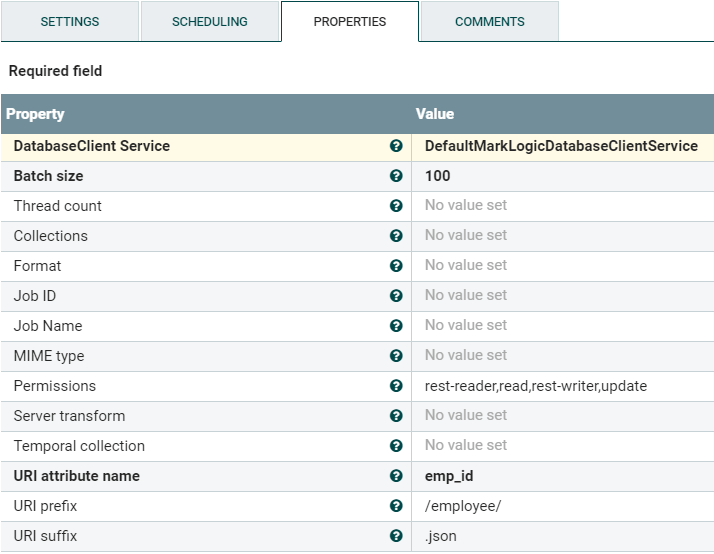Image resolution: width=714 pixels, height=554 pixels.
Task: Click help icon next to Collections
Action: [x=396, y=236]
